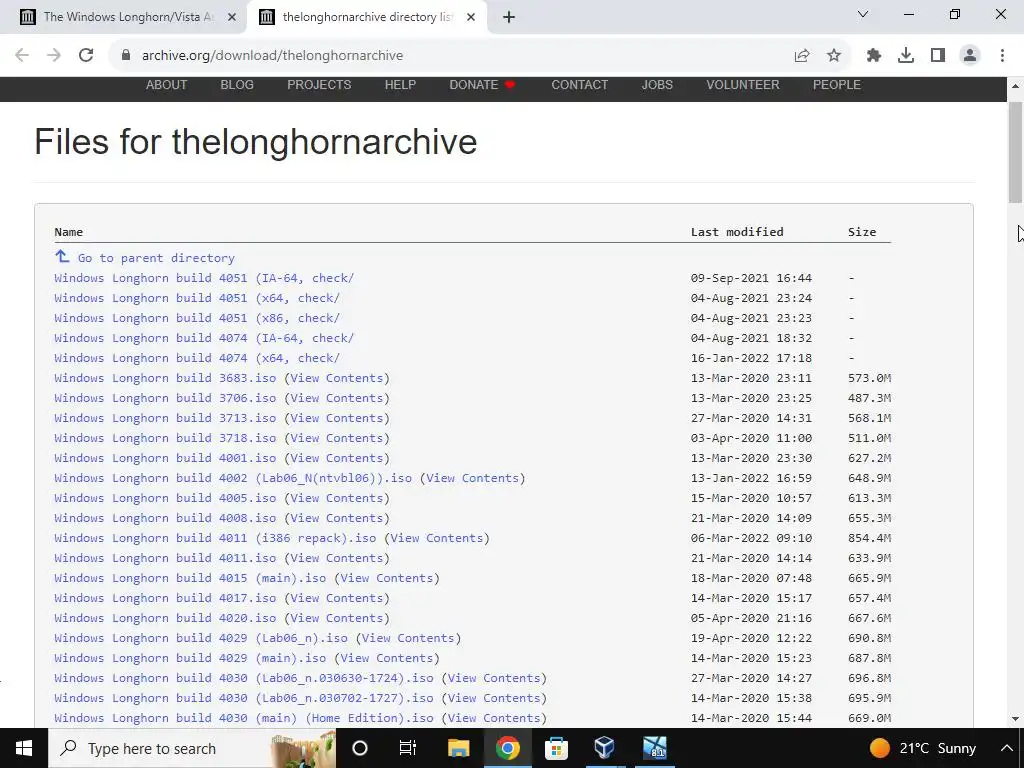
Task: Open HELP in the archive.org nav
Action: [400, 85]
